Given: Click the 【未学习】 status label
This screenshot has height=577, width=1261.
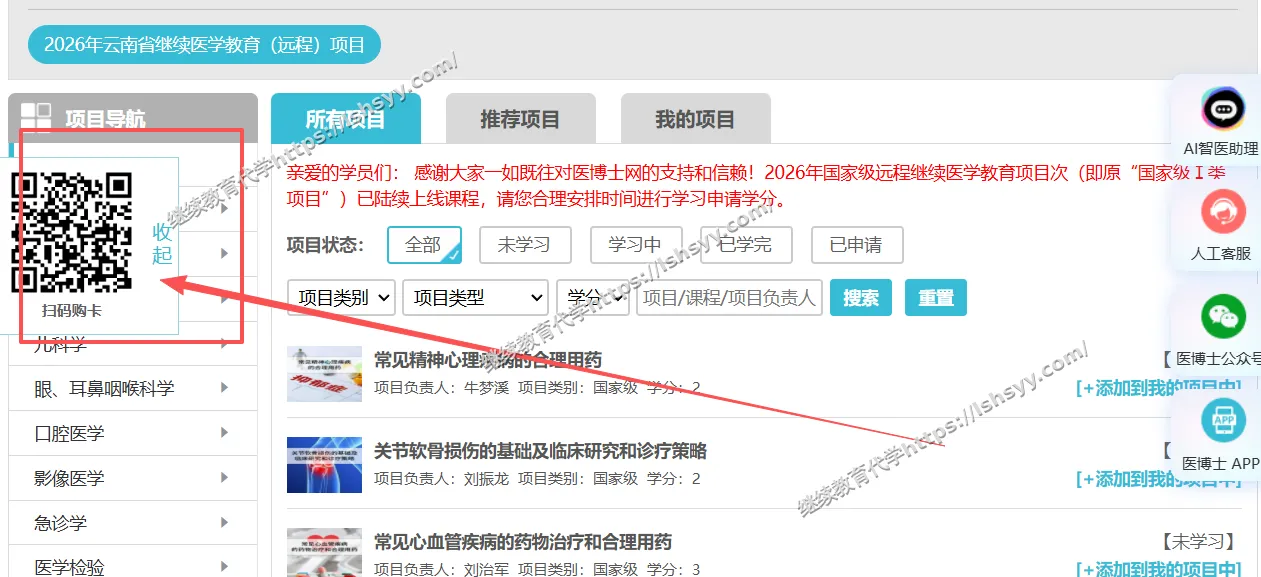Looking at the screenshot, I should (x=1200, y=542).
